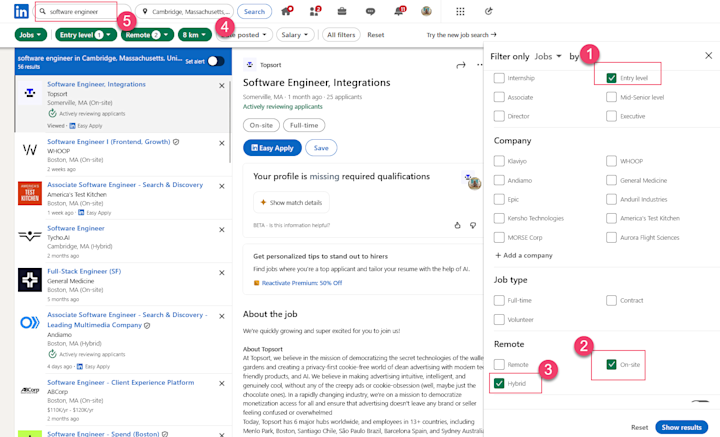Screen dimensions: 720x437
Task: Dismiss the Software Engineer, Integrations job card
Action: point(222,86)
